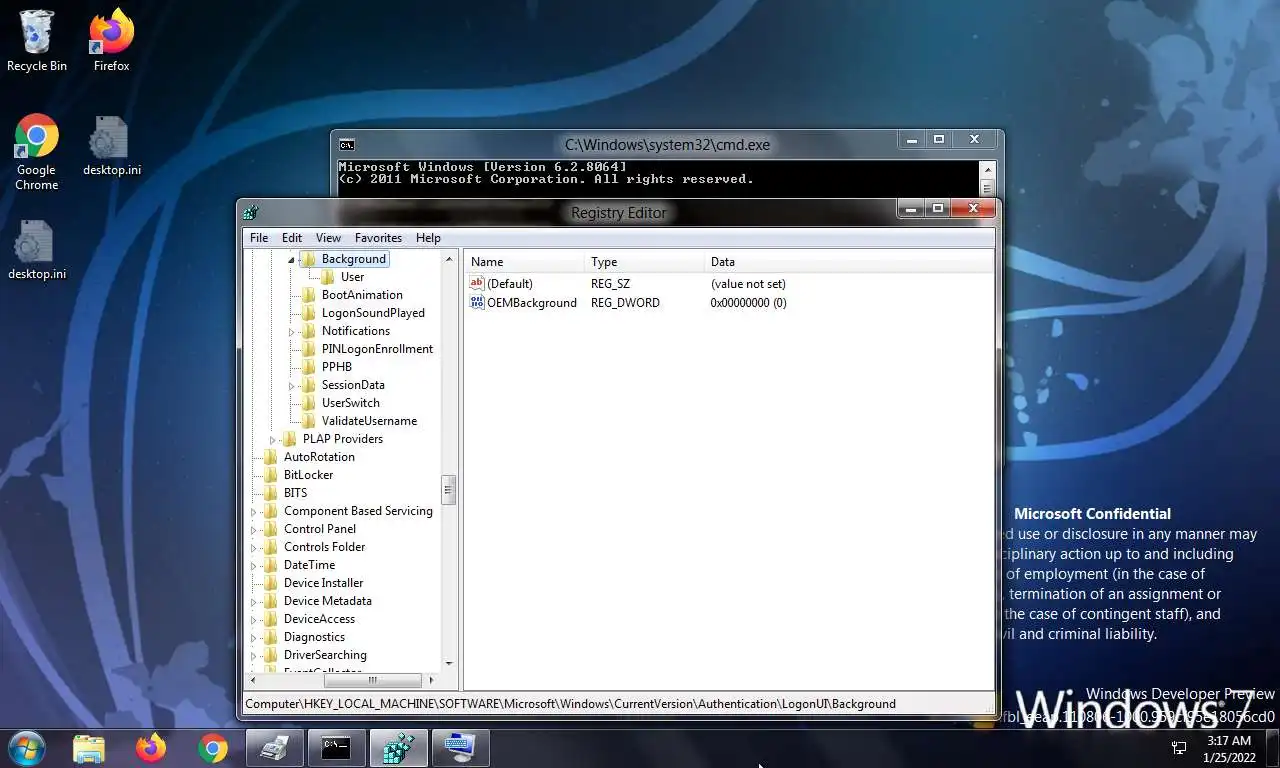This screenshot has width=1280, height=768.
Task: Sort values by the Type column header
Action: [644, 262]
